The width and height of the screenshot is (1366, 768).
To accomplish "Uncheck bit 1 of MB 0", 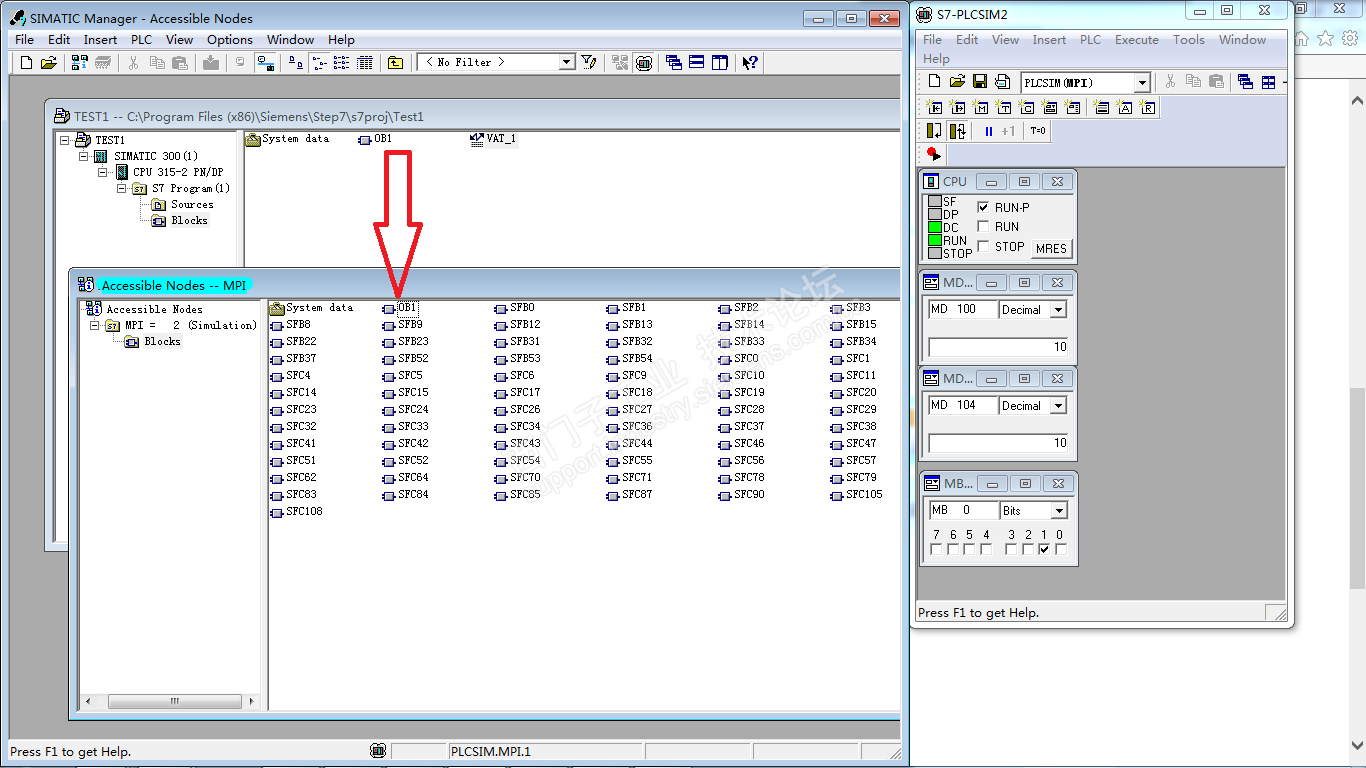I will [1044, 550].
